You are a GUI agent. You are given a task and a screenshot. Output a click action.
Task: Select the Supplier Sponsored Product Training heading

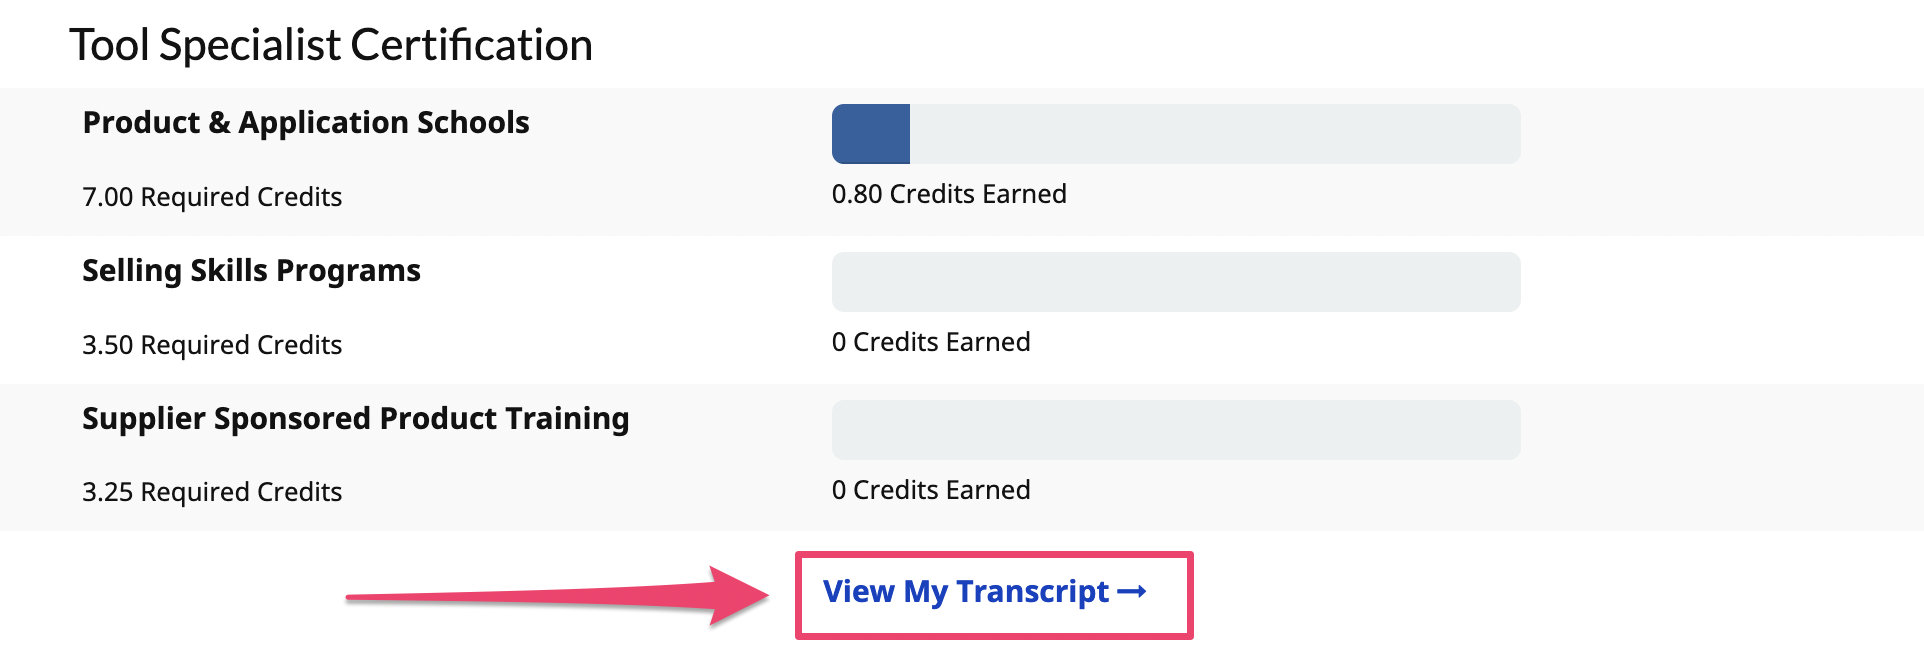coord(355,418)
